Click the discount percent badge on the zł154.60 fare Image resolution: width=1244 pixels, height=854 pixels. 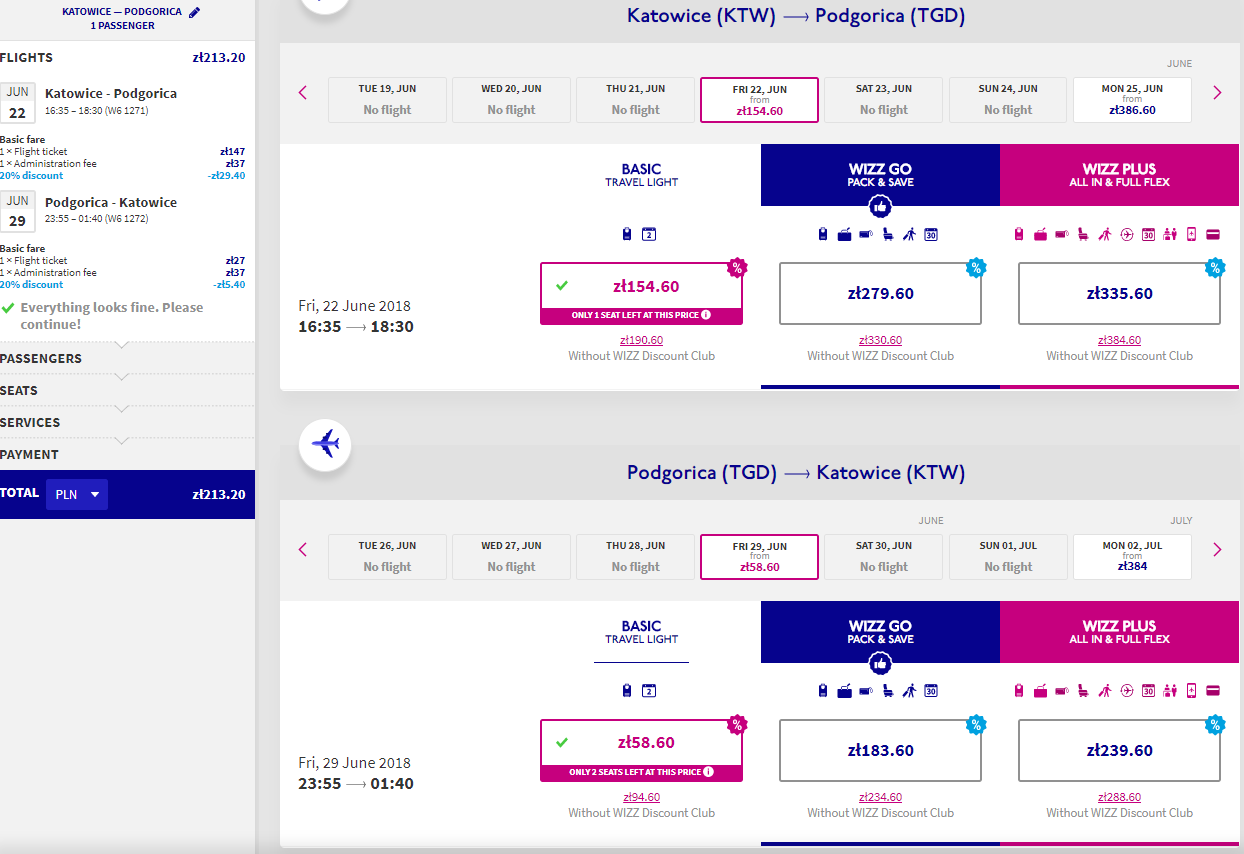point(737,267)
